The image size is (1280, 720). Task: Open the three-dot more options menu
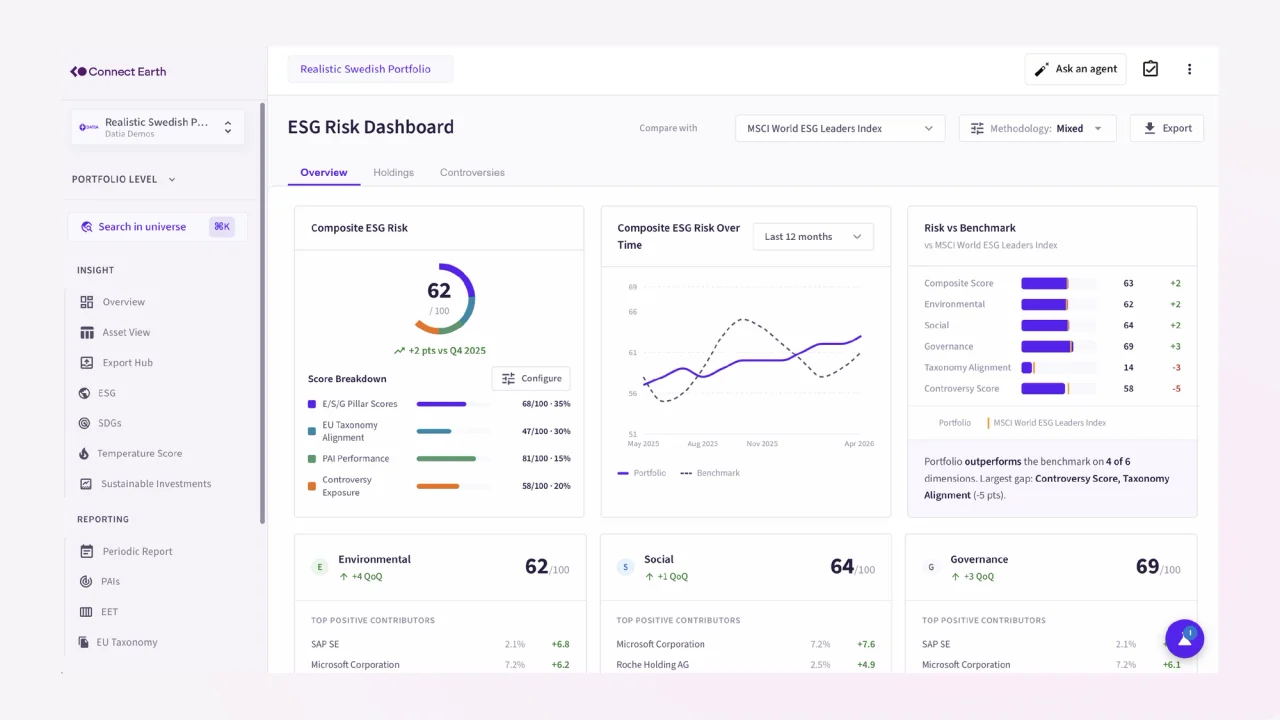(1189, 69)
